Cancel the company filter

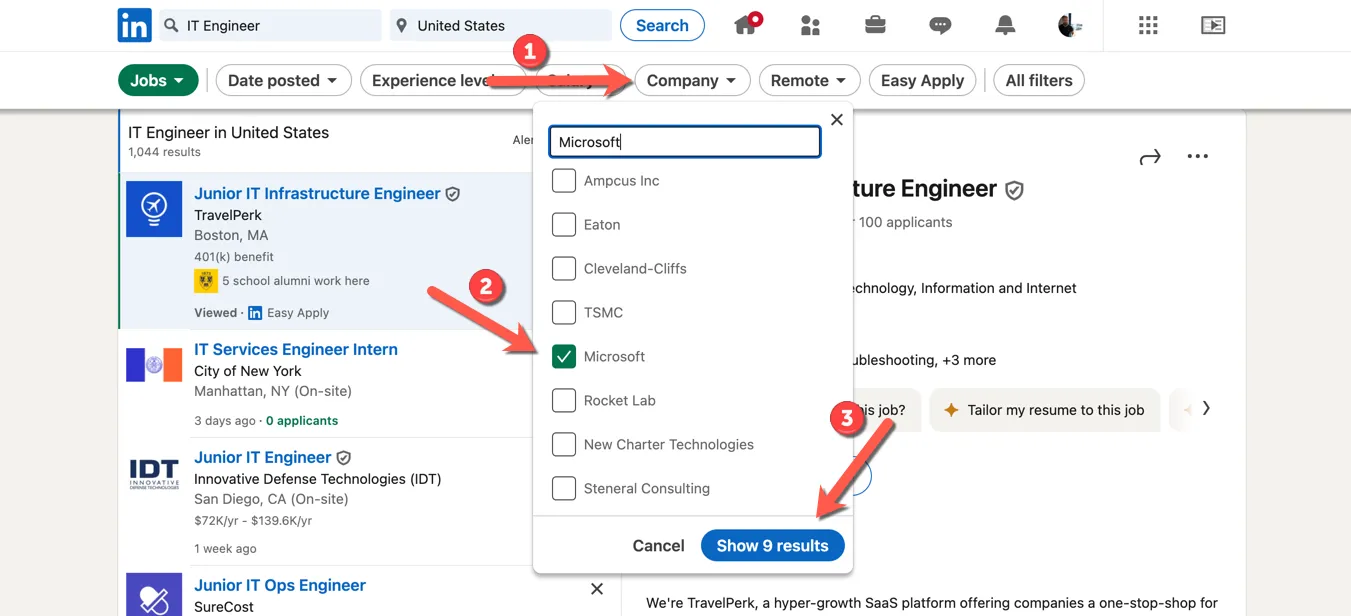click(x=658, y=545)
